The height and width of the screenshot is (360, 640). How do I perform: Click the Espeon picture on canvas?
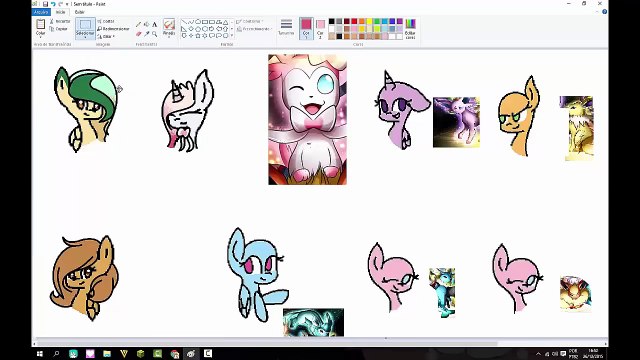pyautogui.click(x=456, y=122)
